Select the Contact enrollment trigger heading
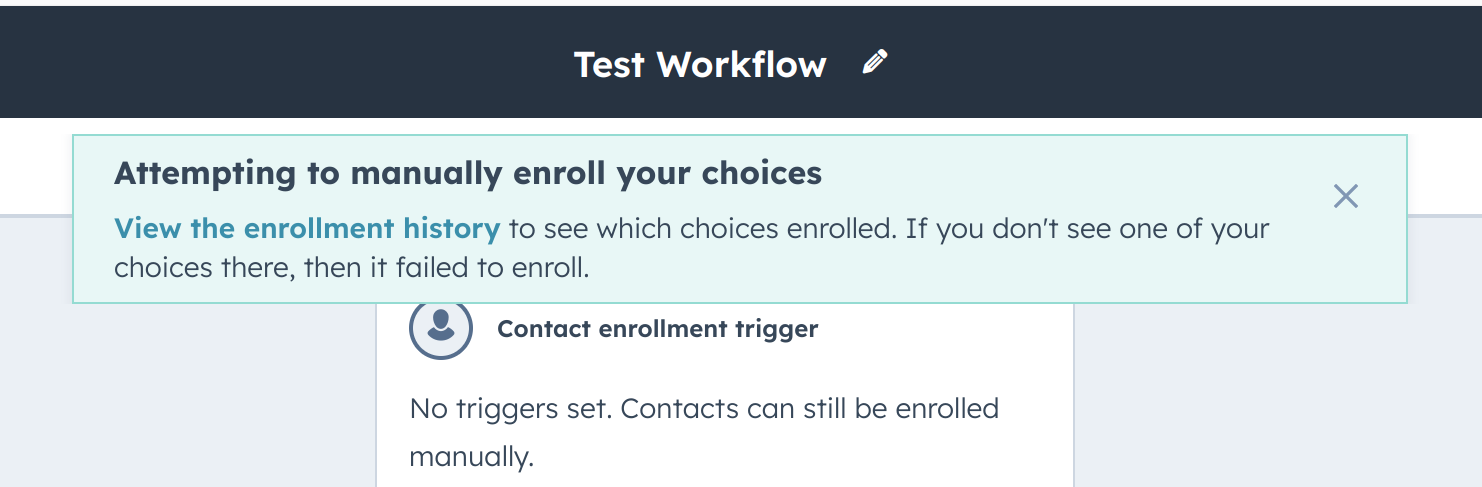Viewport: 1482px width, 487px height. click(658, 328)
